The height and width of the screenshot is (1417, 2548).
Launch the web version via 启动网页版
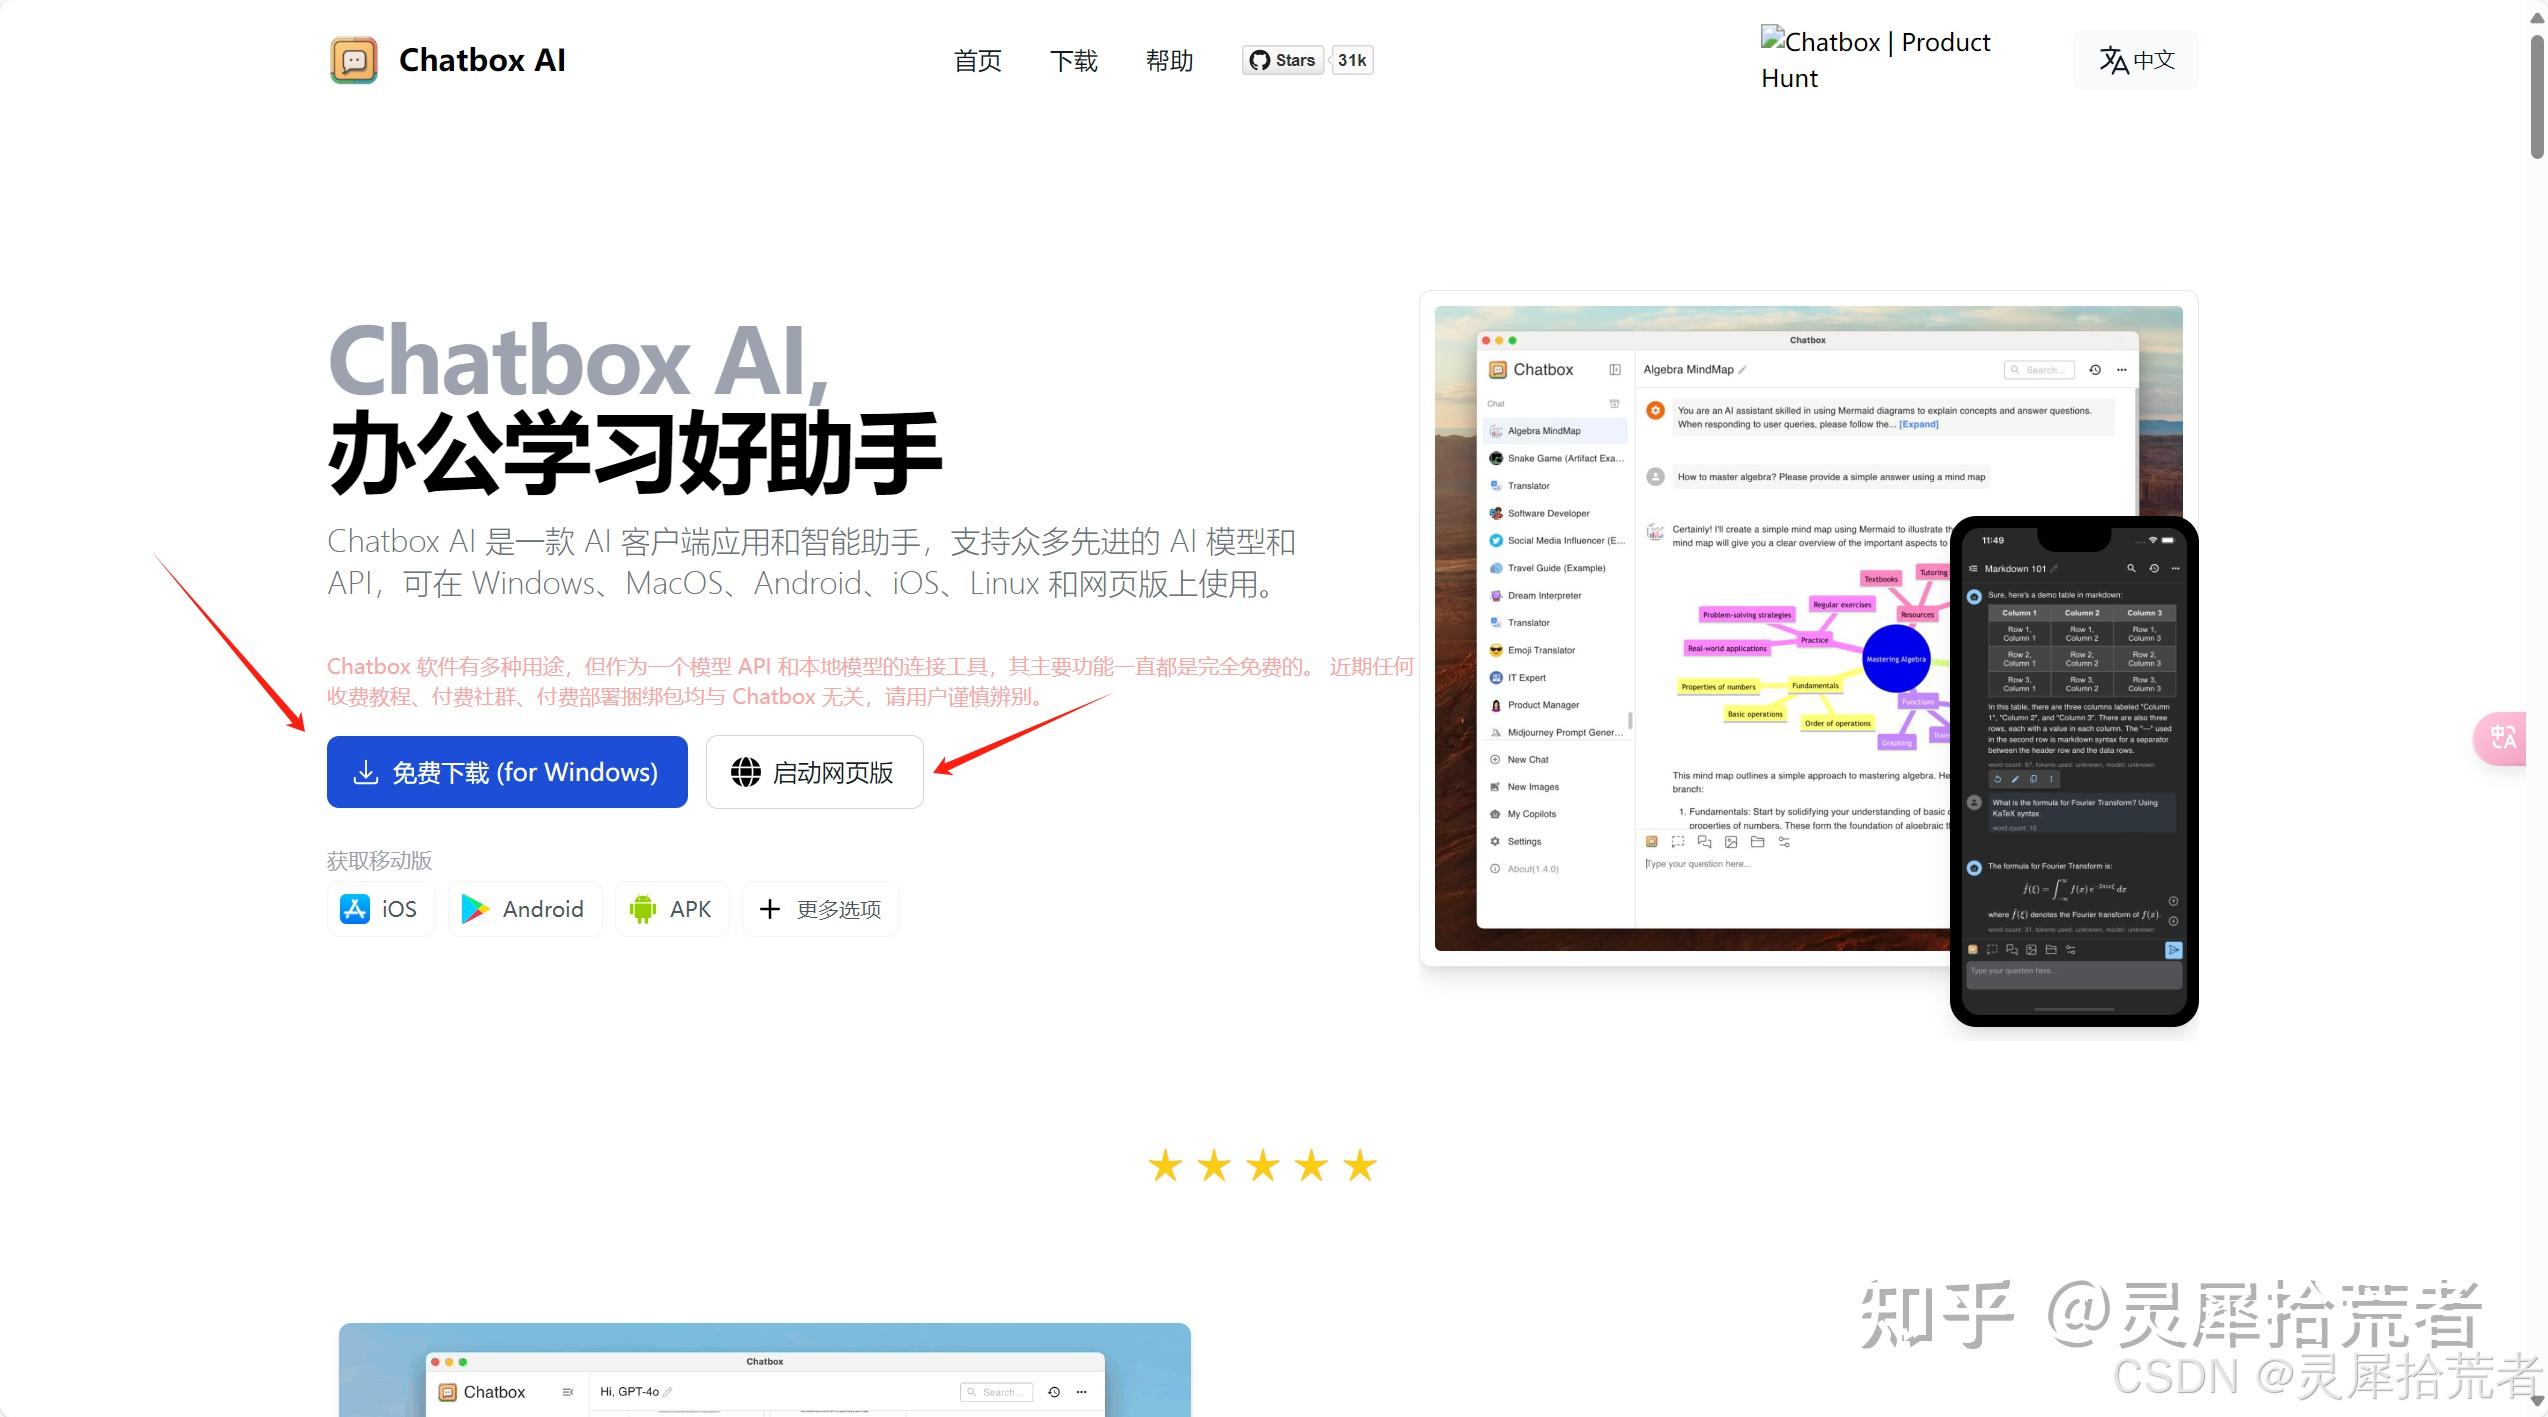[813, 771]
